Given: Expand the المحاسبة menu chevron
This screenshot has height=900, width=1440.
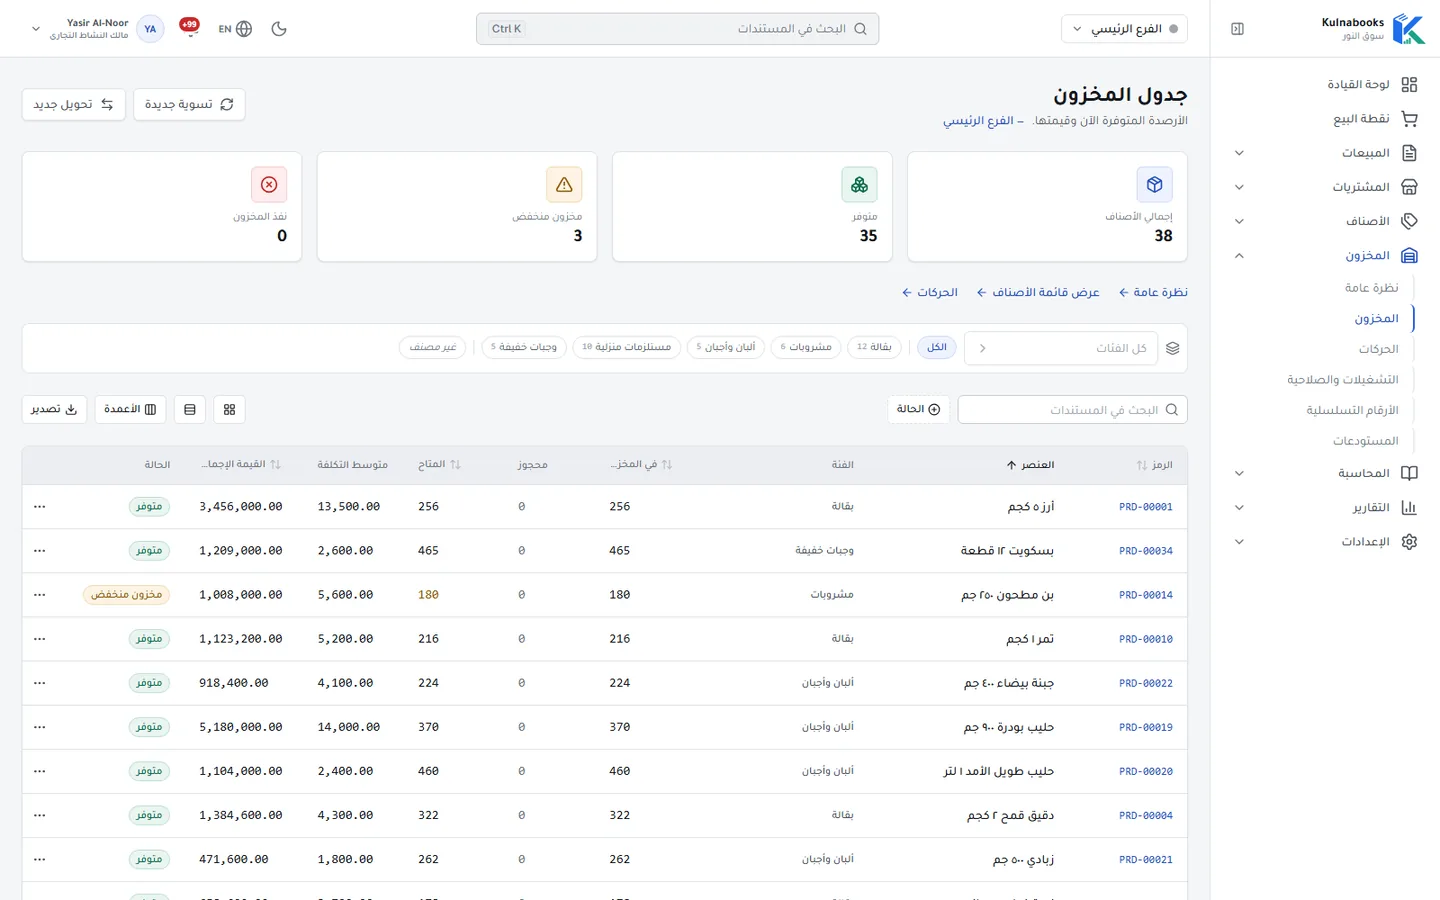Looking at the screenshot, I should (x=1239, y=474).
